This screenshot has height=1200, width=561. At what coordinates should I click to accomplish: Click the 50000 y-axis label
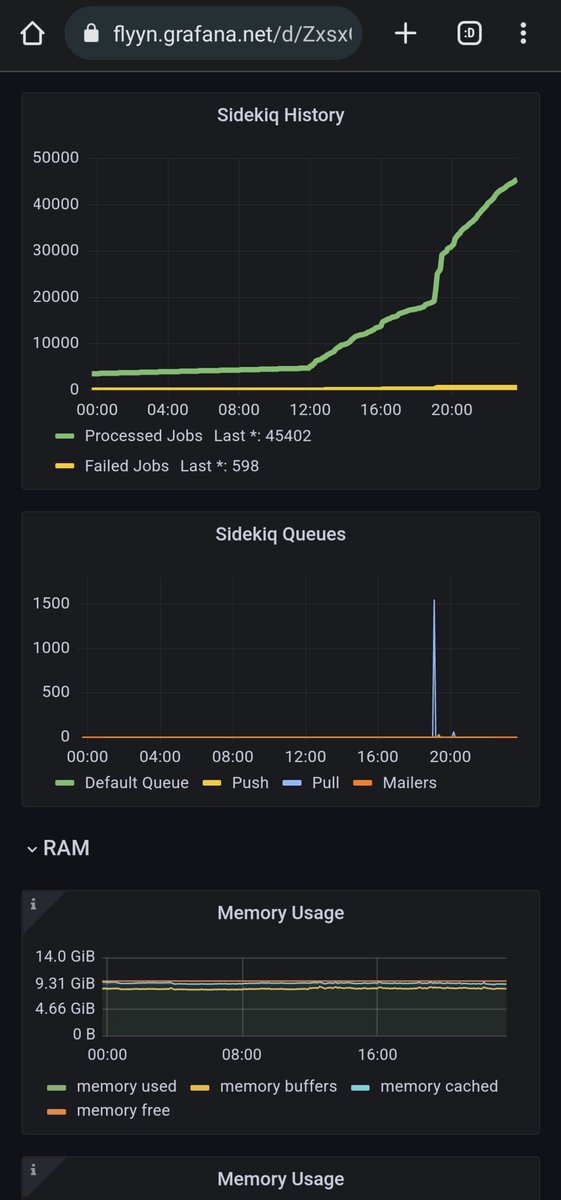(x=56, y=158)
